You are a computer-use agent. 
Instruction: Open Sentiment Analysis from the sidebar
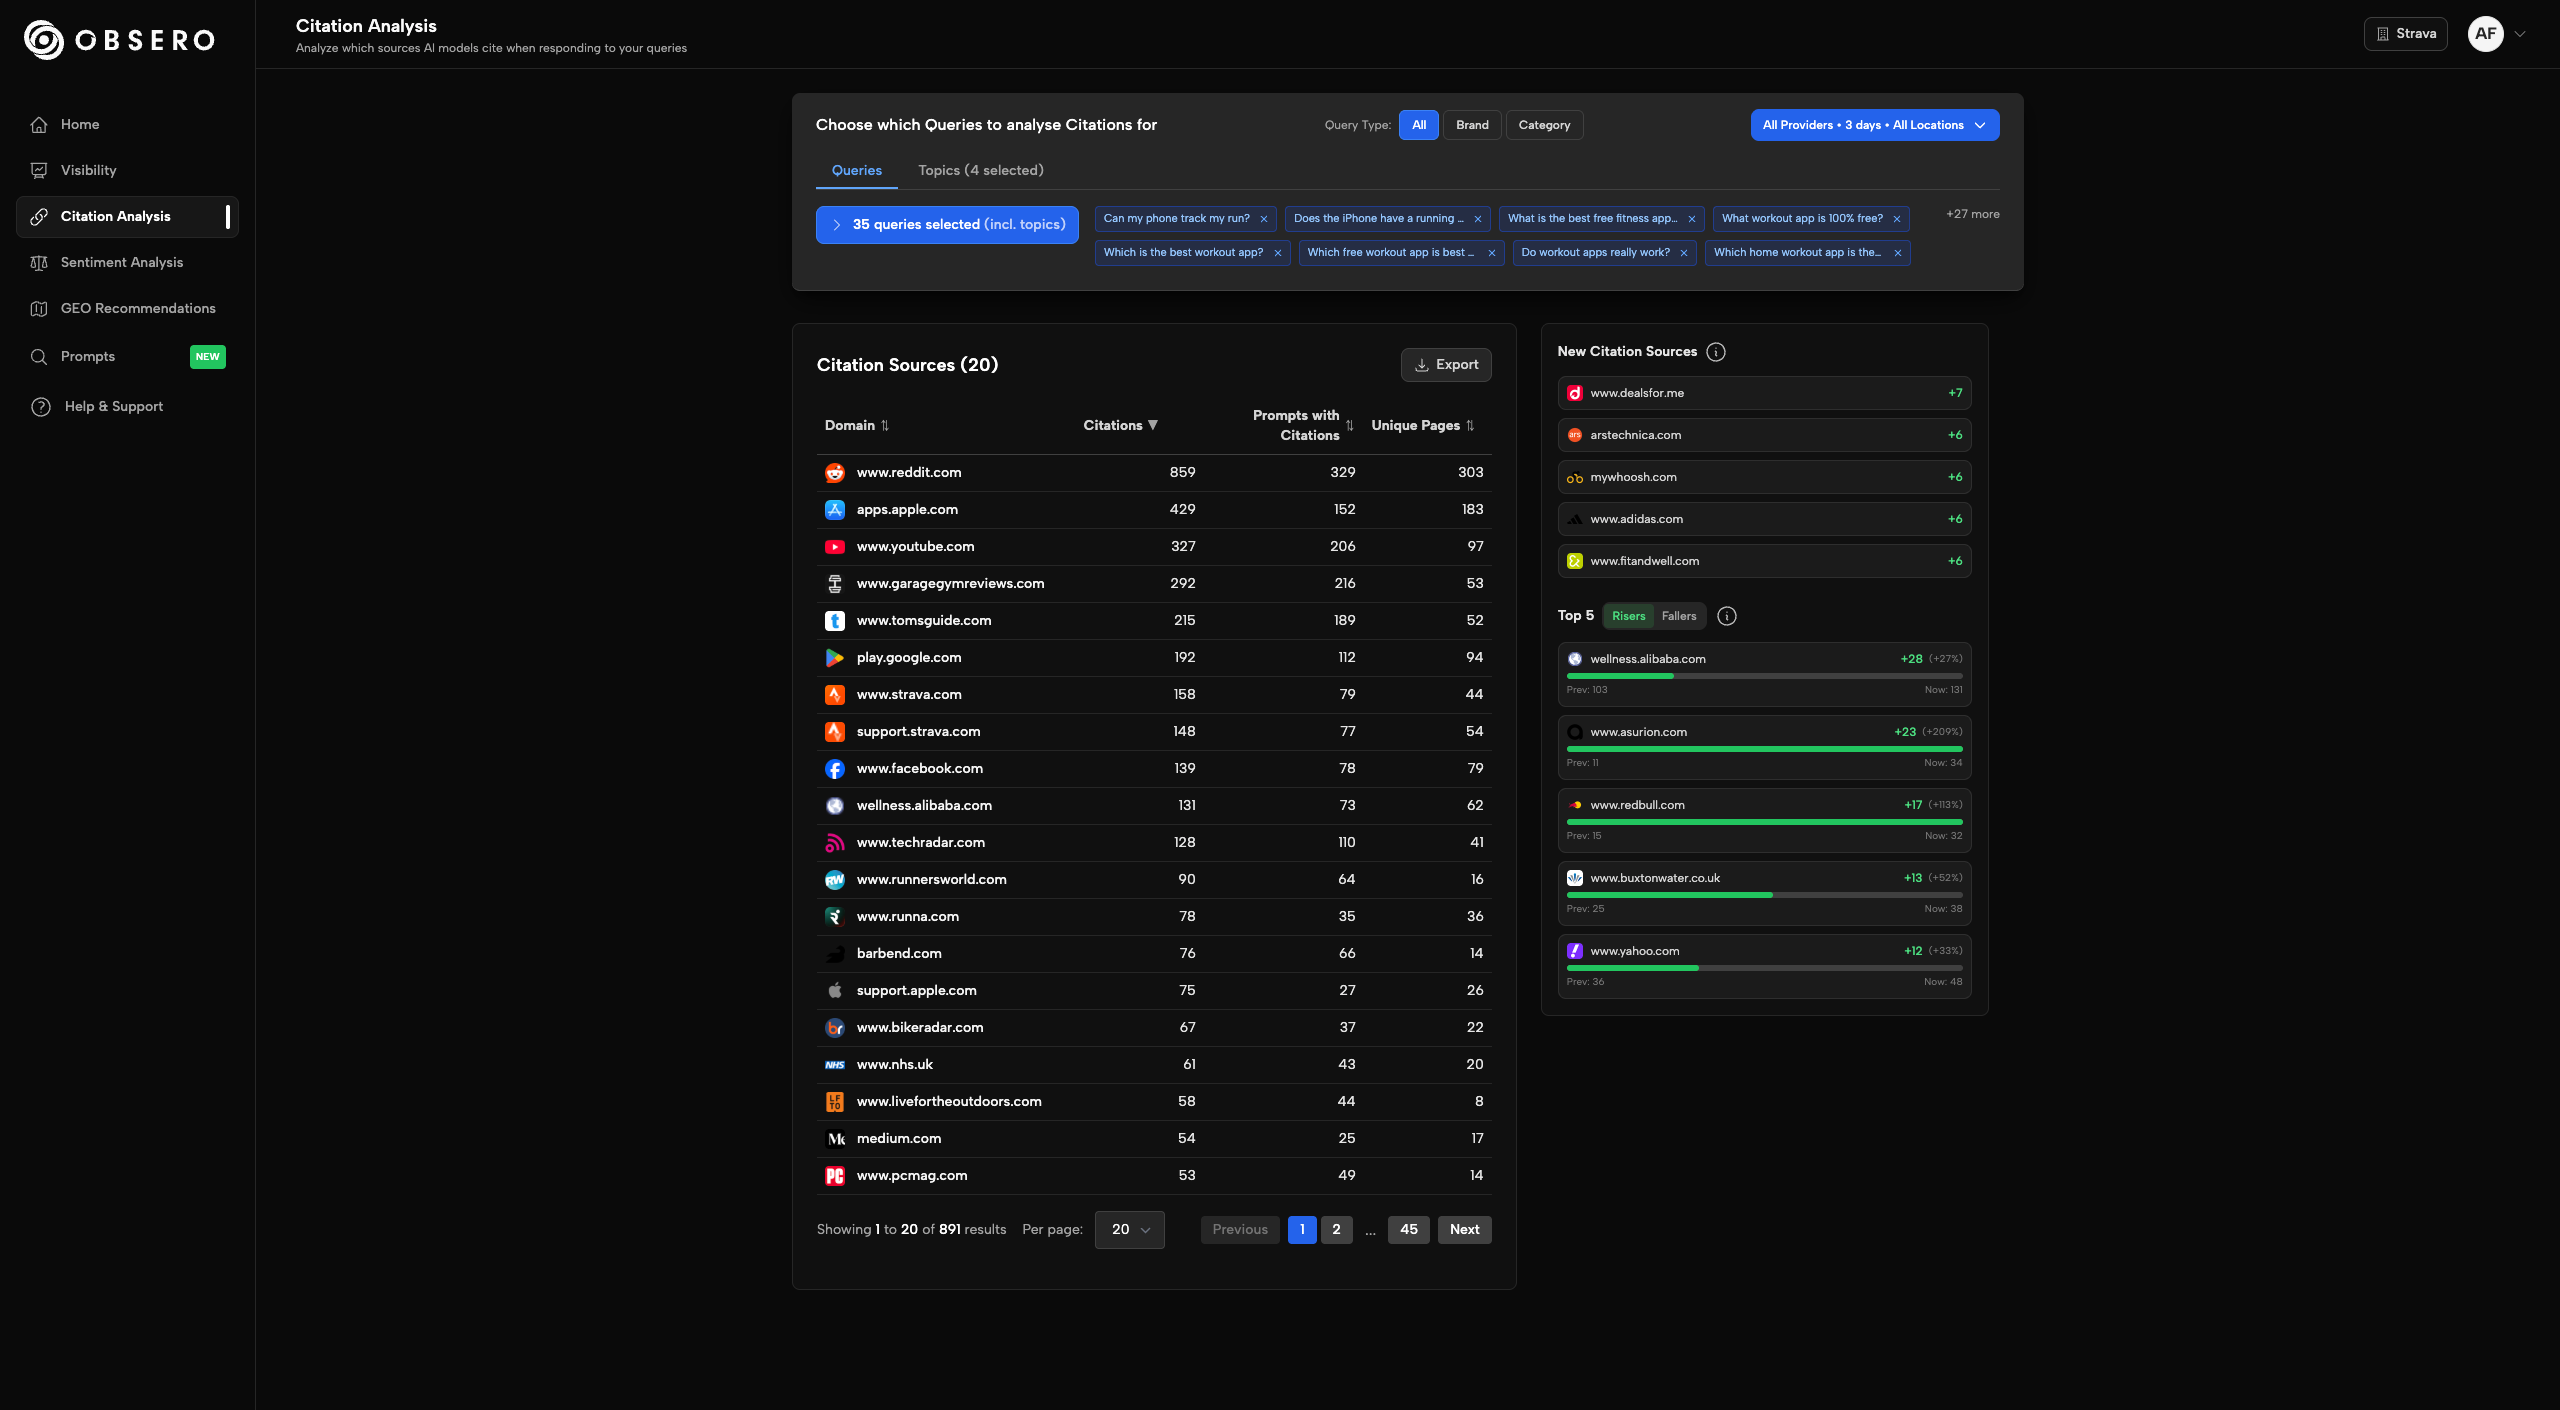[x=121, y=262]
